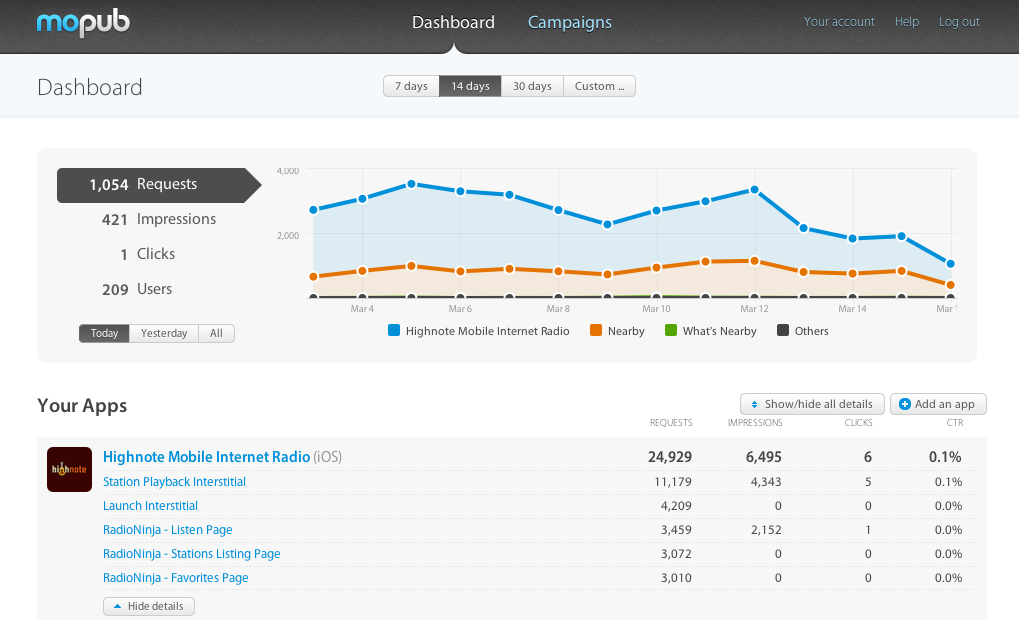Click the green What's Nearby legend swatch

coord(671,331)
